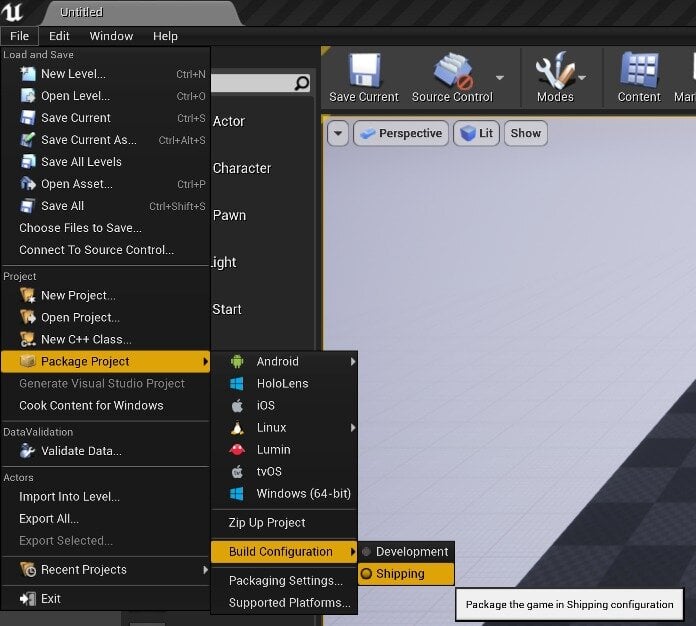The width and height of the screenshot is (696, 626).
Task: Click the Exit door icon
Action: click(28, 599)
